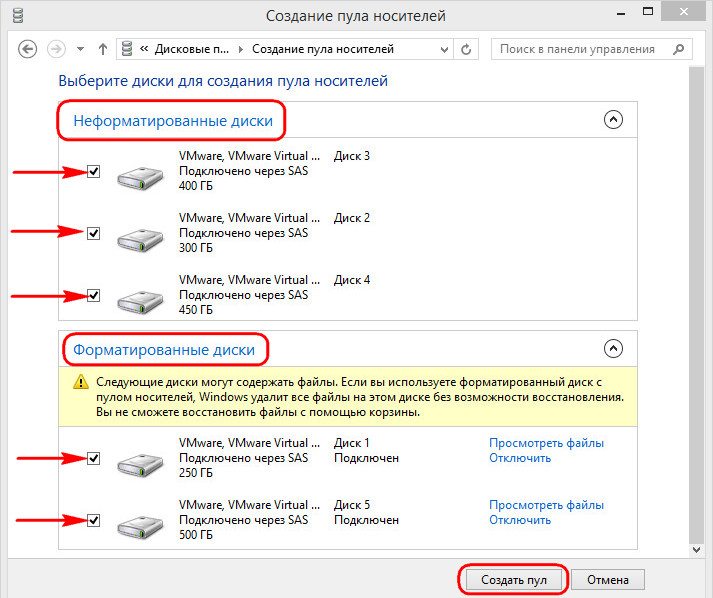Click the Дисковые п... breadcrumb
The image size is (713, 598).
(191, 49)
